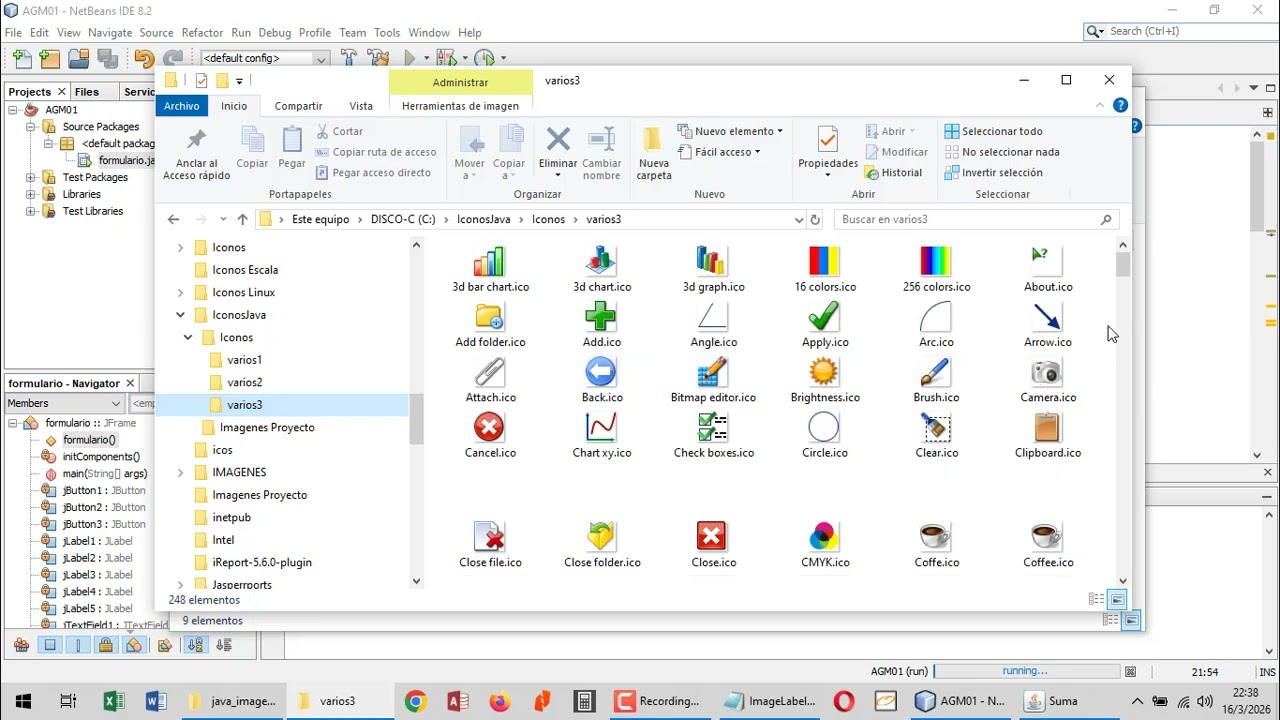Toggle the vertical bar filter in Navigator toolbar
This screenshot has height=720, width=1280.
(78, 645)
